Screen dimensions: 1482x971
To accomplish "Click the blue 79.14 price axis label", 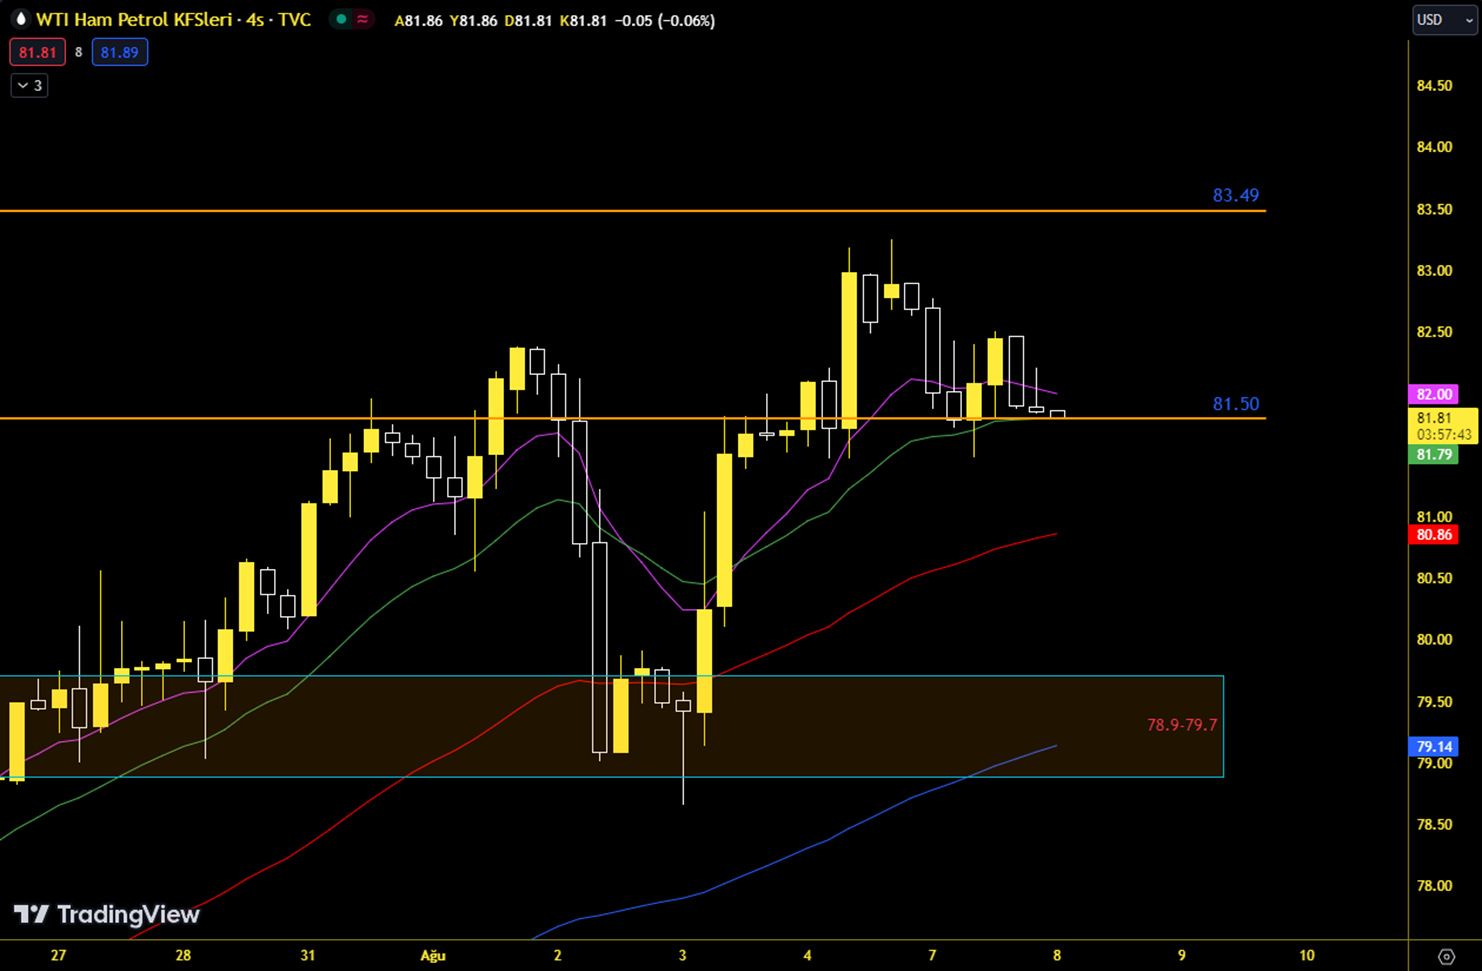I will 1434,747.
